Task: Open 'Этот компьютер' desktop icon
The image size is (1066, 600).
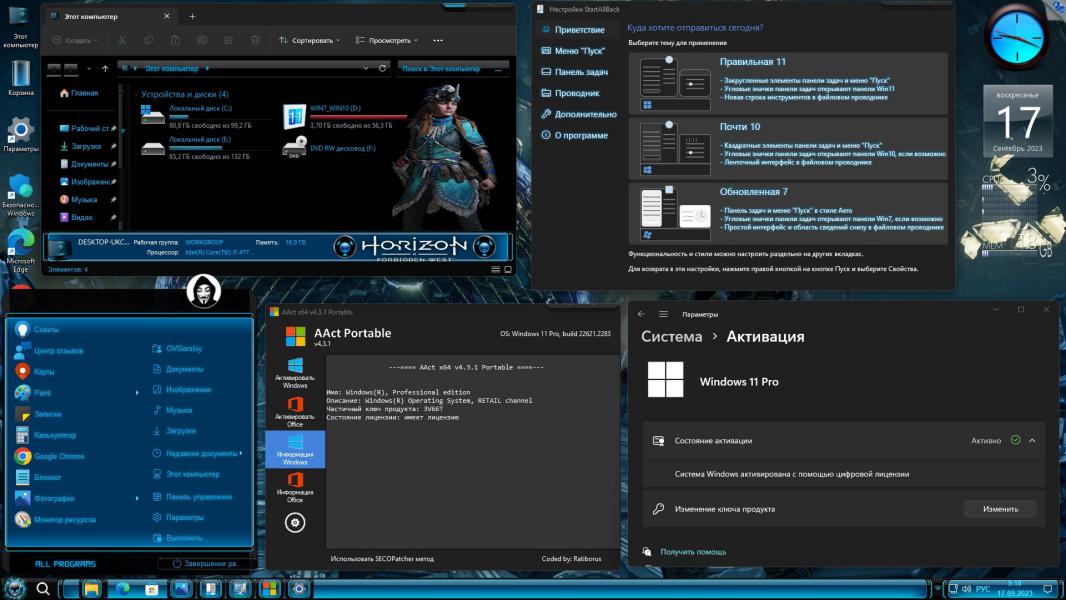Action: pos(20,26)
